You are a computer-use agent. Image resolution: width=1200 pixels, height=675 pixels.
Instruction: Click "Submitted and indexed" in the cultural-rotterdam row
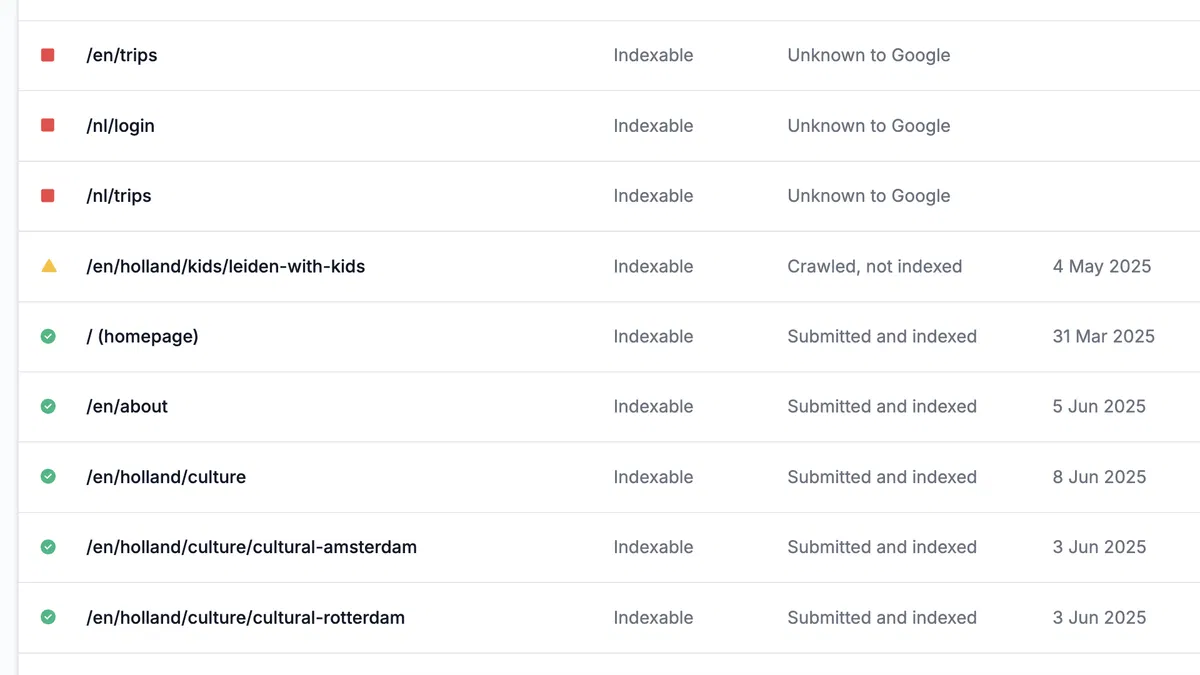click(x=881, y=617)
